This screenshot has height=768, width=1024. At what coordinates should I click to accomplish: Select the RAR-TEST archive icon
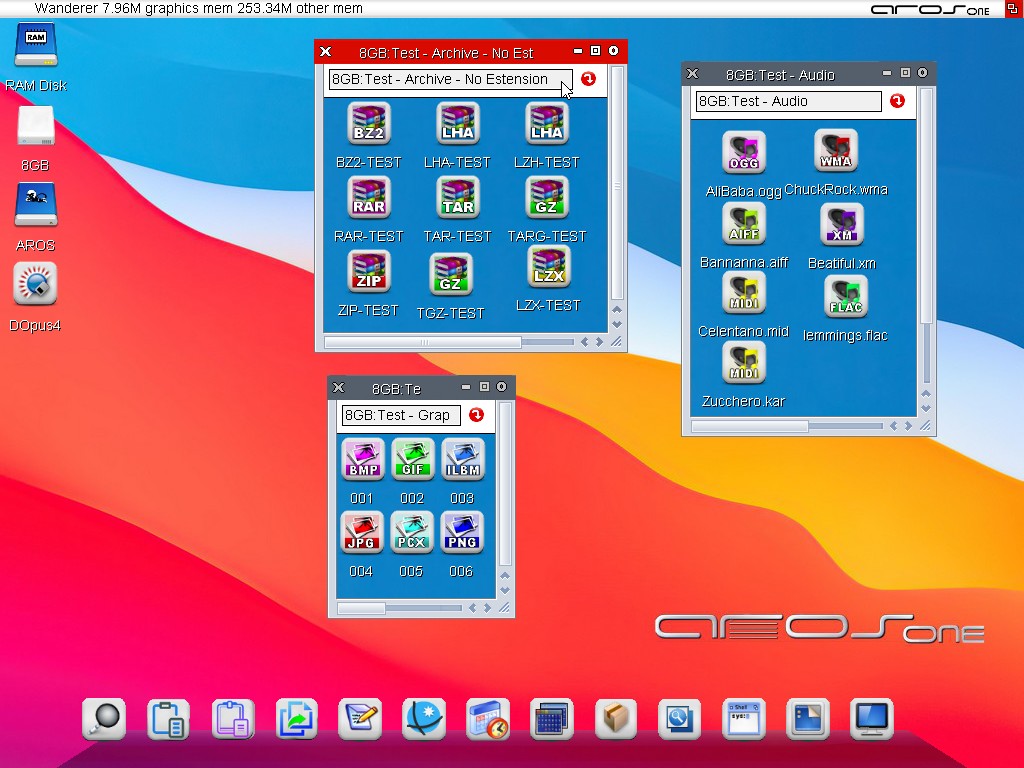pos(368,198)
